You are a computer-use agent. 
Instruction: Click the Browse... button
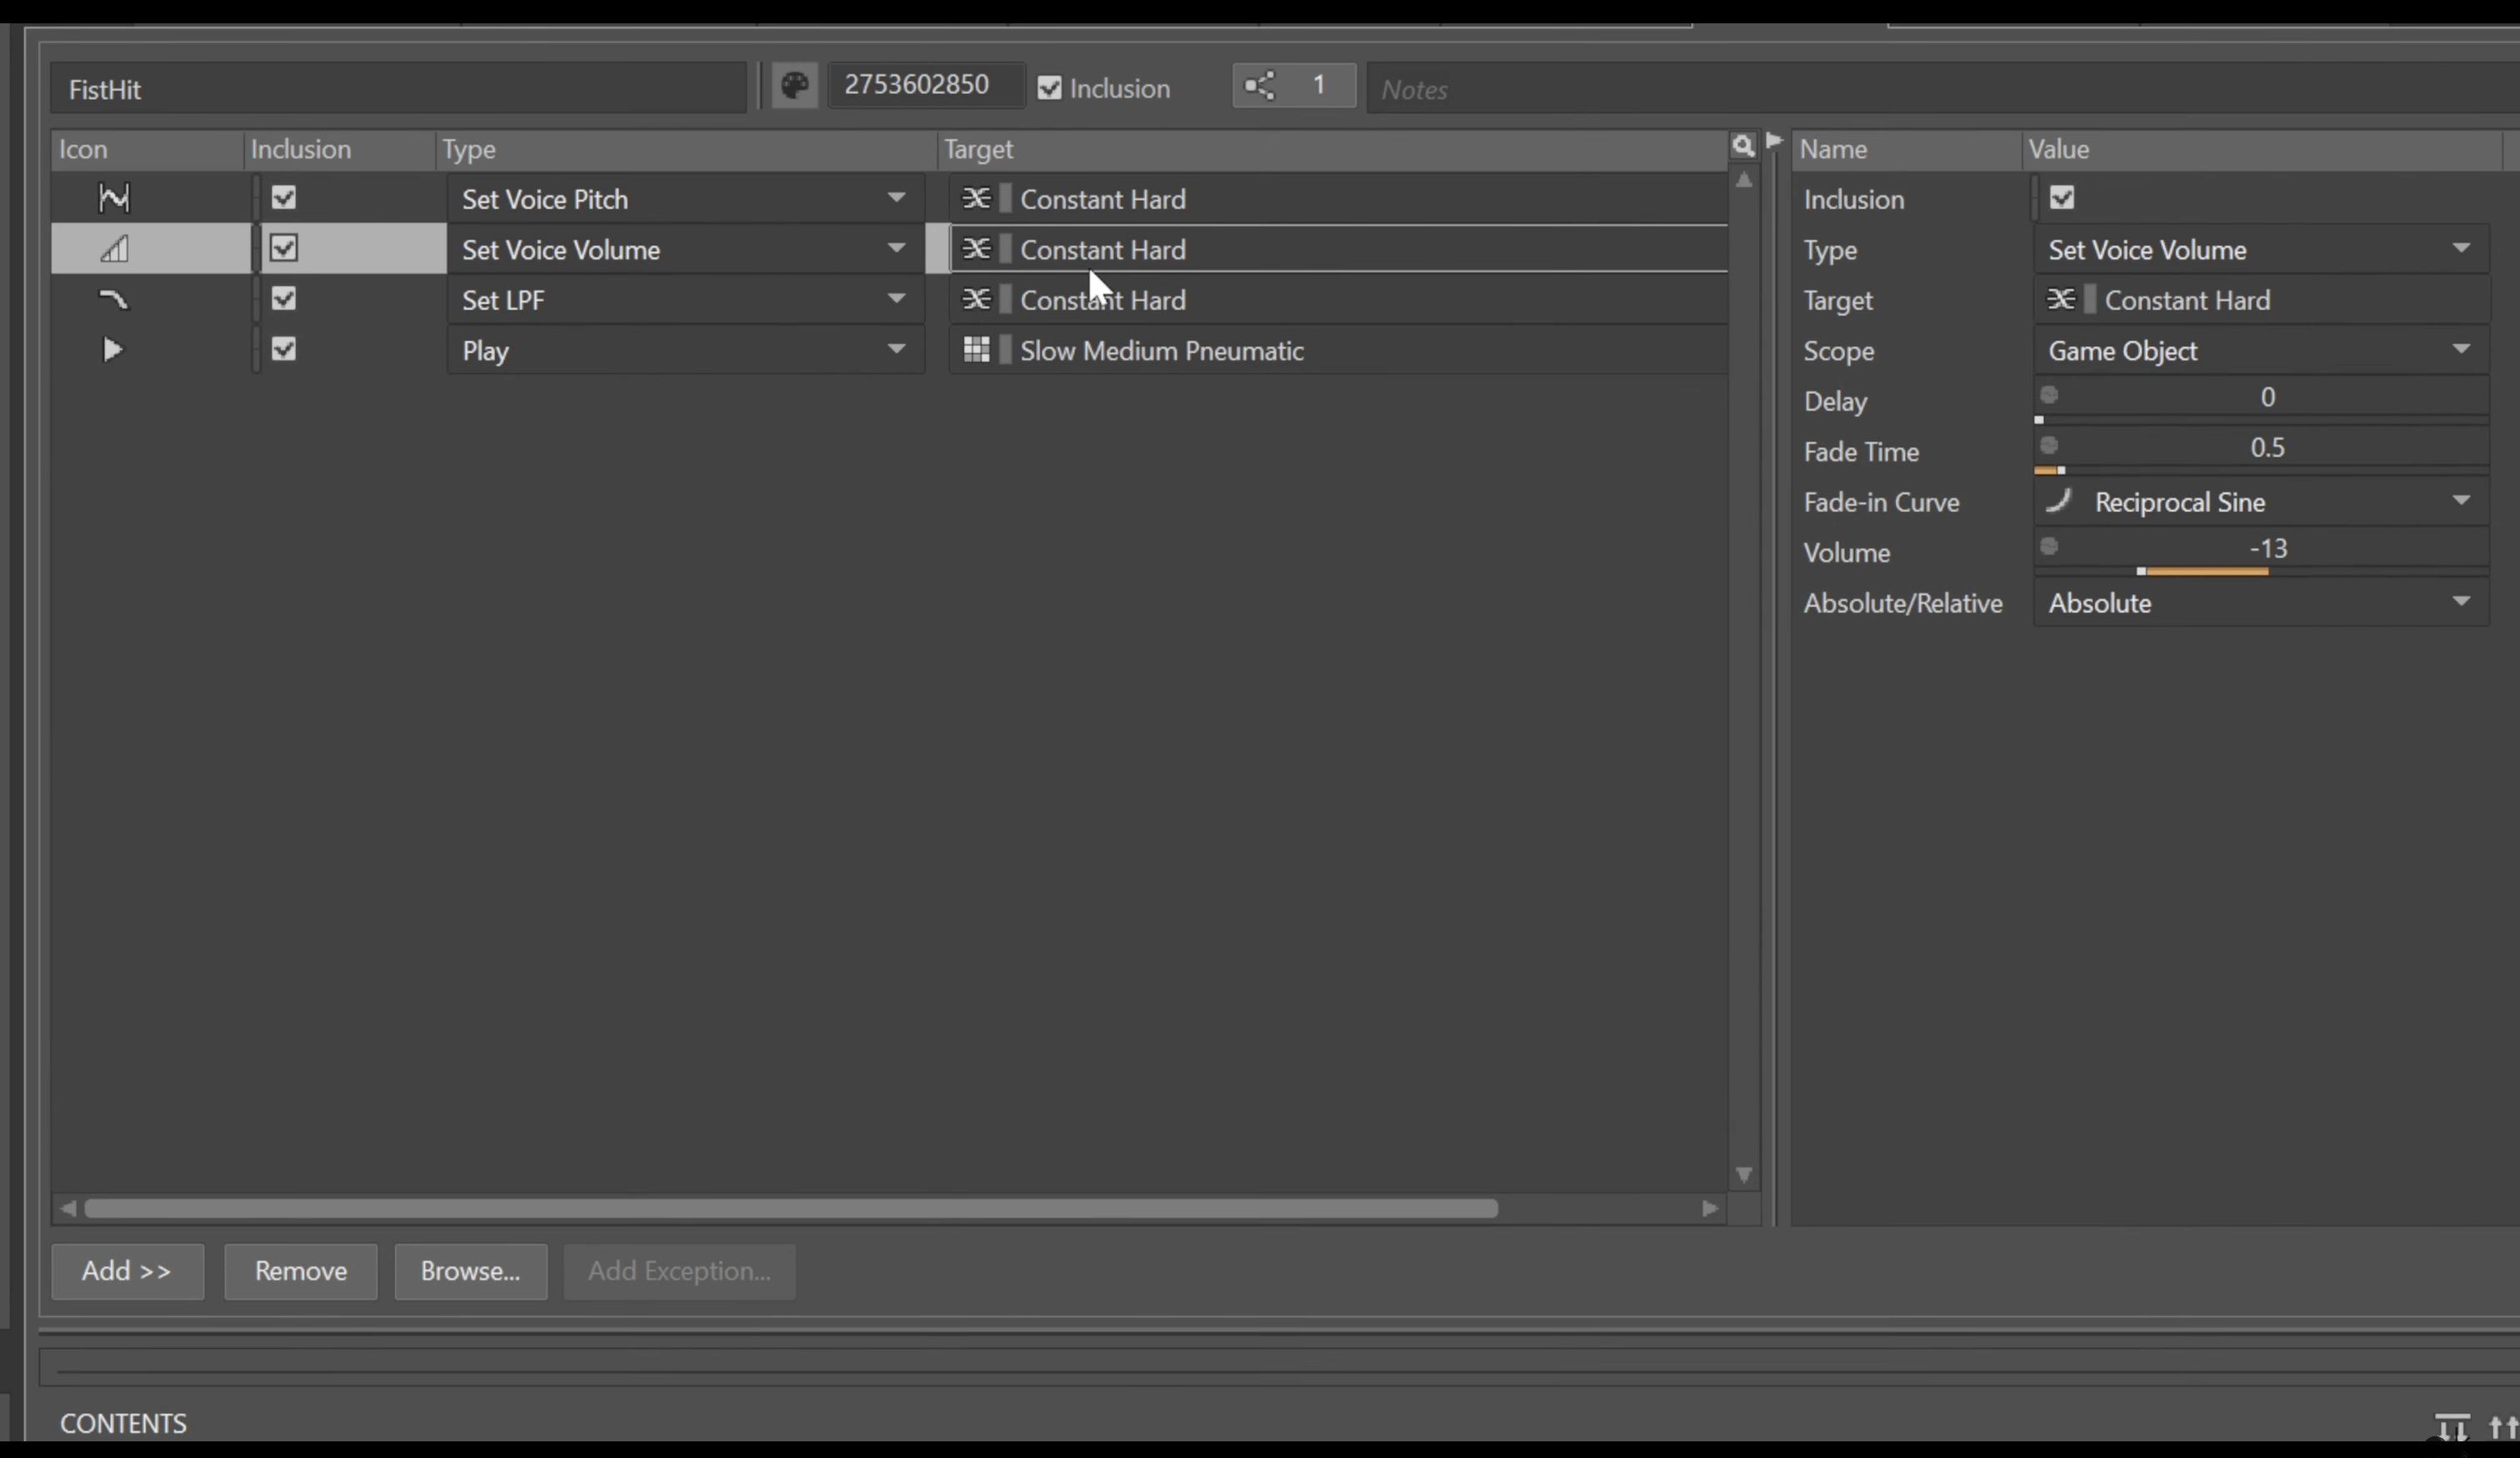tap(470, 1271)
